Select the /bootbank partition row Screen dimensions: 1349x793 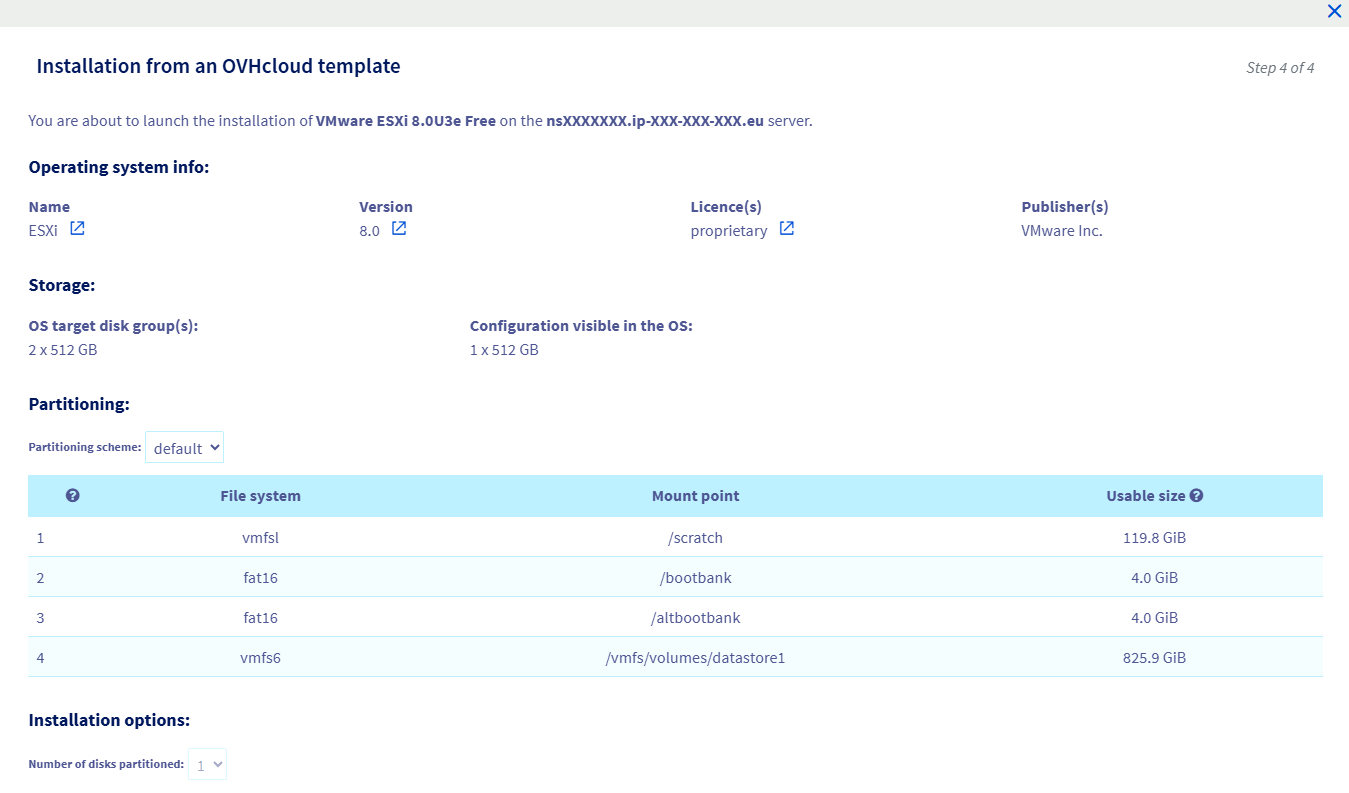tap(695, 578)
